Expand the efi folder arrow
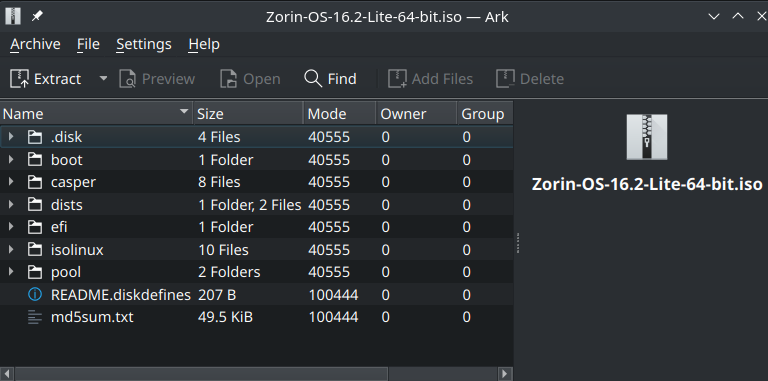The width and height of the screenshot is (768, 381). click(11, 227)
